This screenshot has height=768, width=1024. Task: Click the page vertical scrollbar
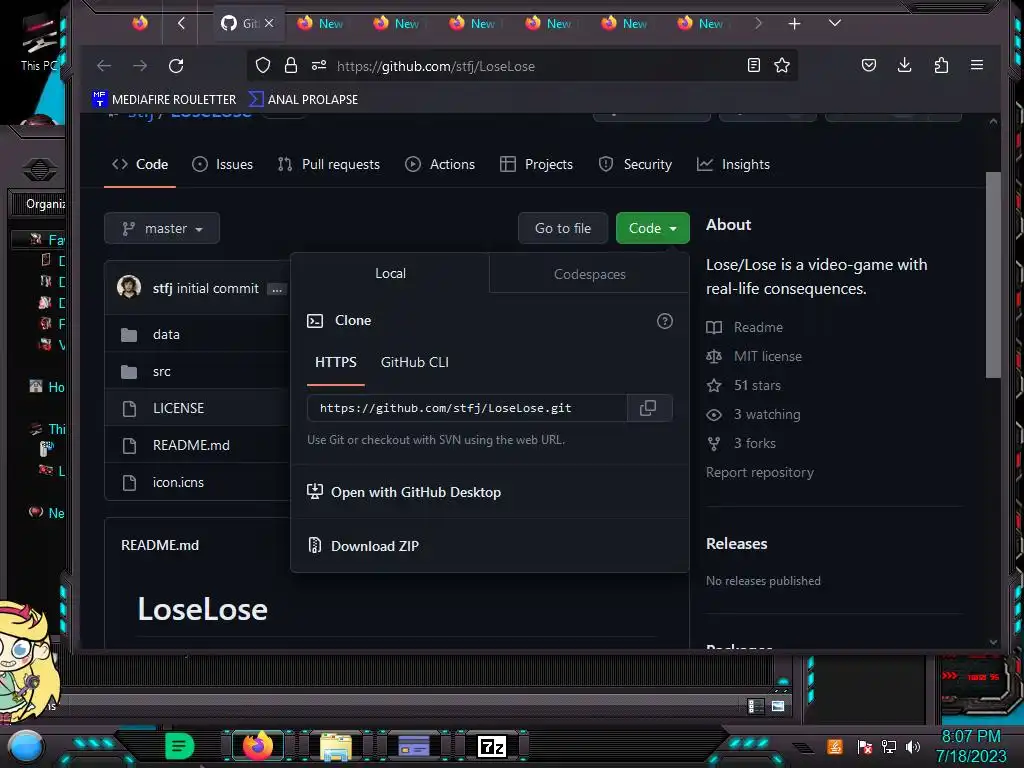pyautogui.click(x=993, y=274)
